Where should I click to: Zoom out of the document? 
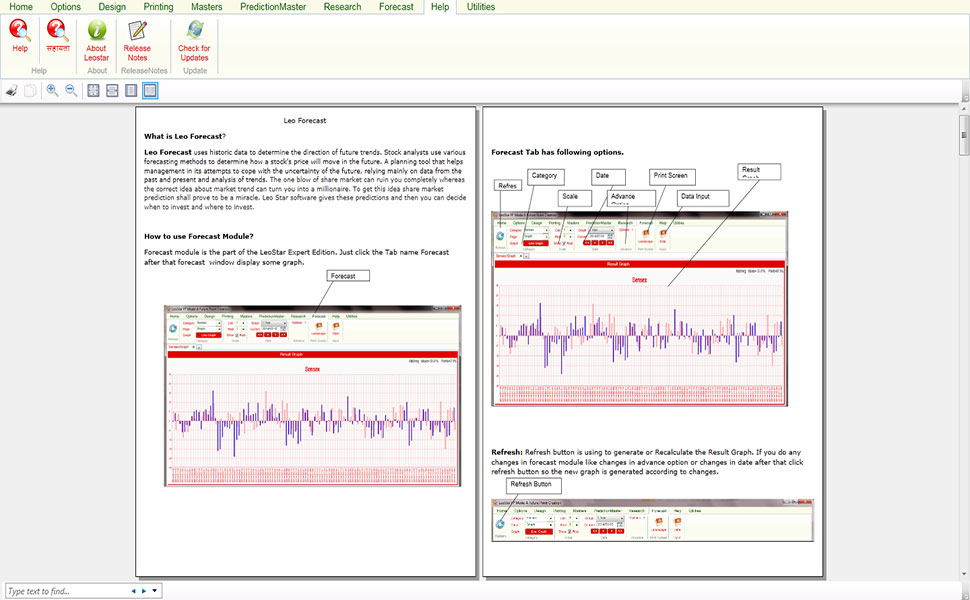[71, 91]
